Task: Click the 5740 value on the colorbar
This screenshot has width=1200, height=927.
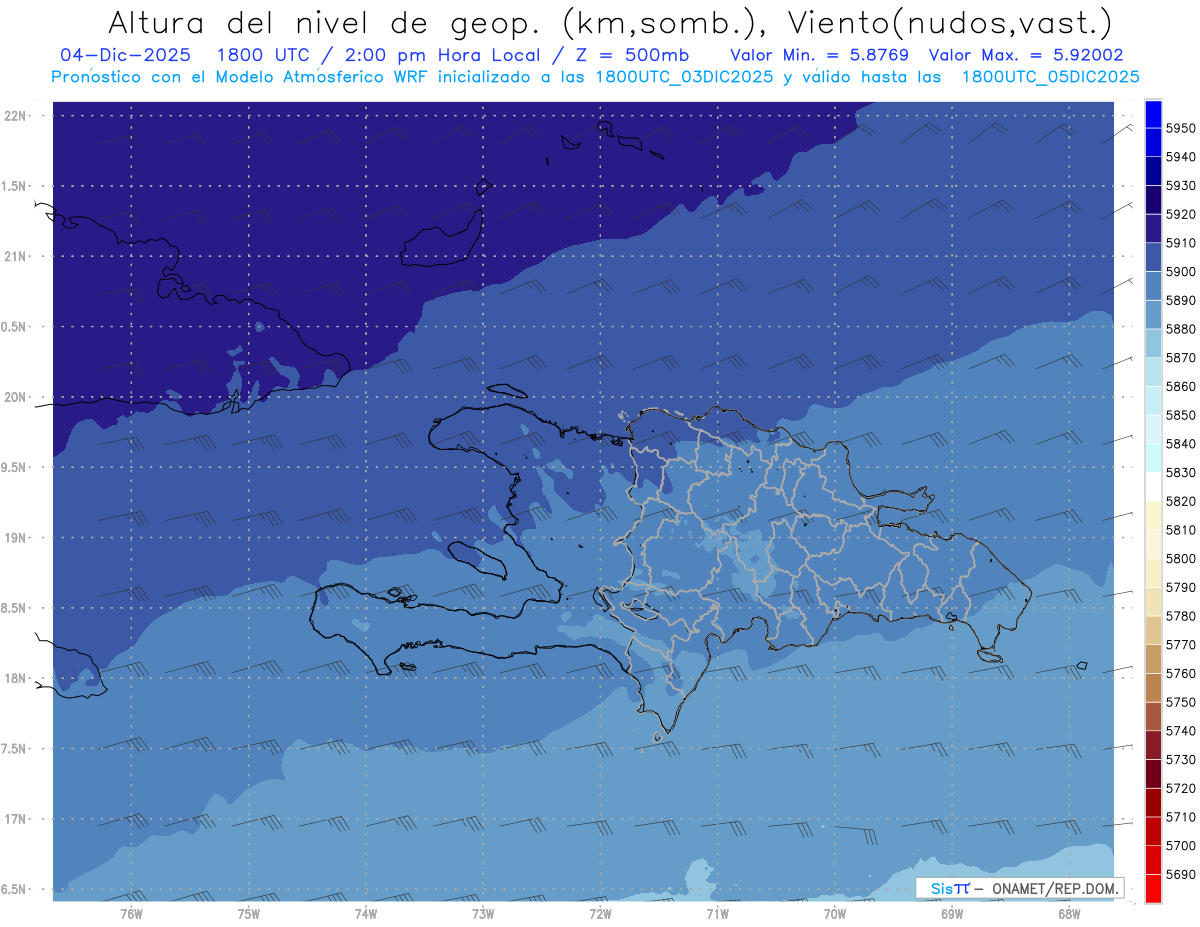Action: click(x=1180, y=731)
